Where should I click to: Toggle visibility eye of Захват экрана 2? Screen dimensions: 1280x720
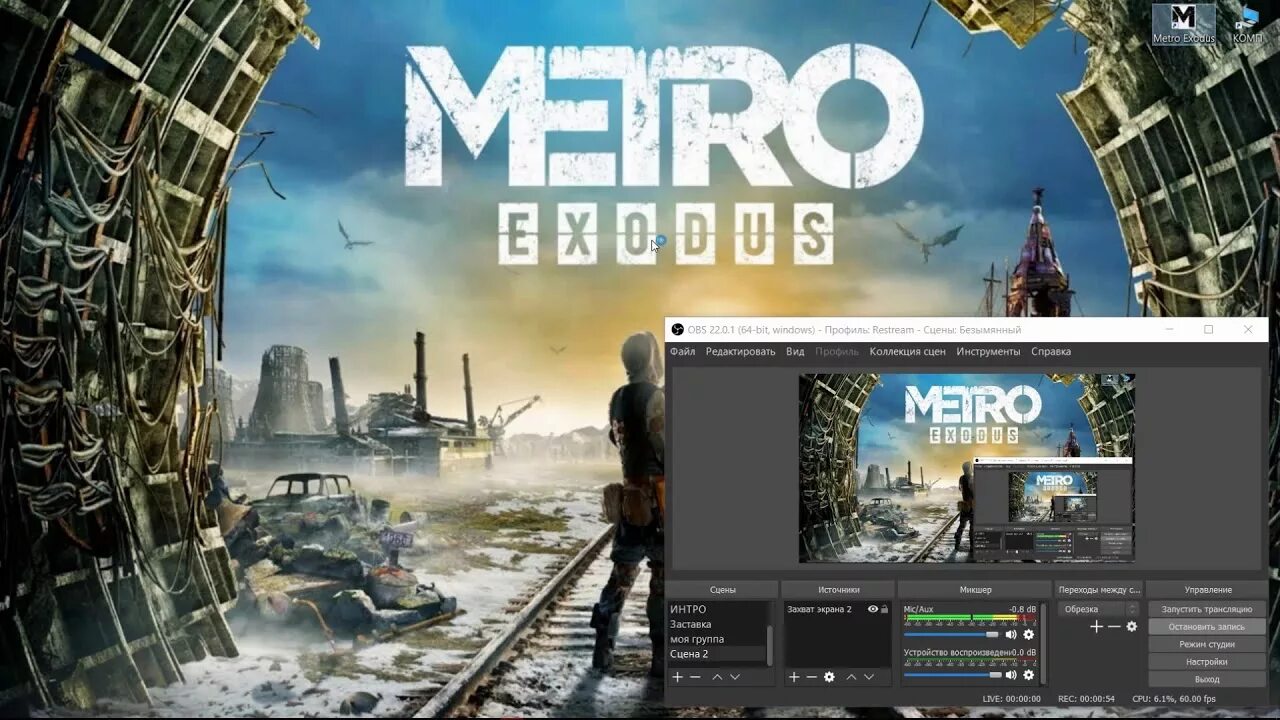[x=873, y=609]
